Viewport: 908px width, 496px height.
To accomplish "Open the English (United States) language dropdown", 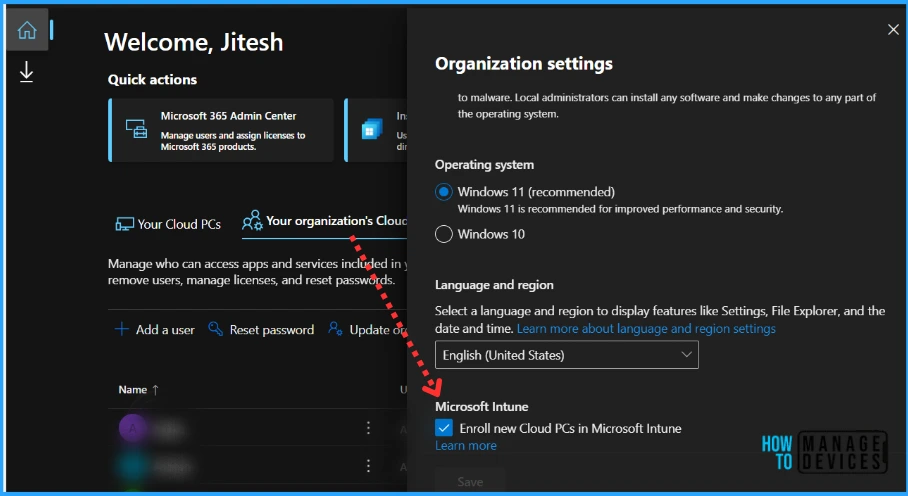I will click(567, 355).
